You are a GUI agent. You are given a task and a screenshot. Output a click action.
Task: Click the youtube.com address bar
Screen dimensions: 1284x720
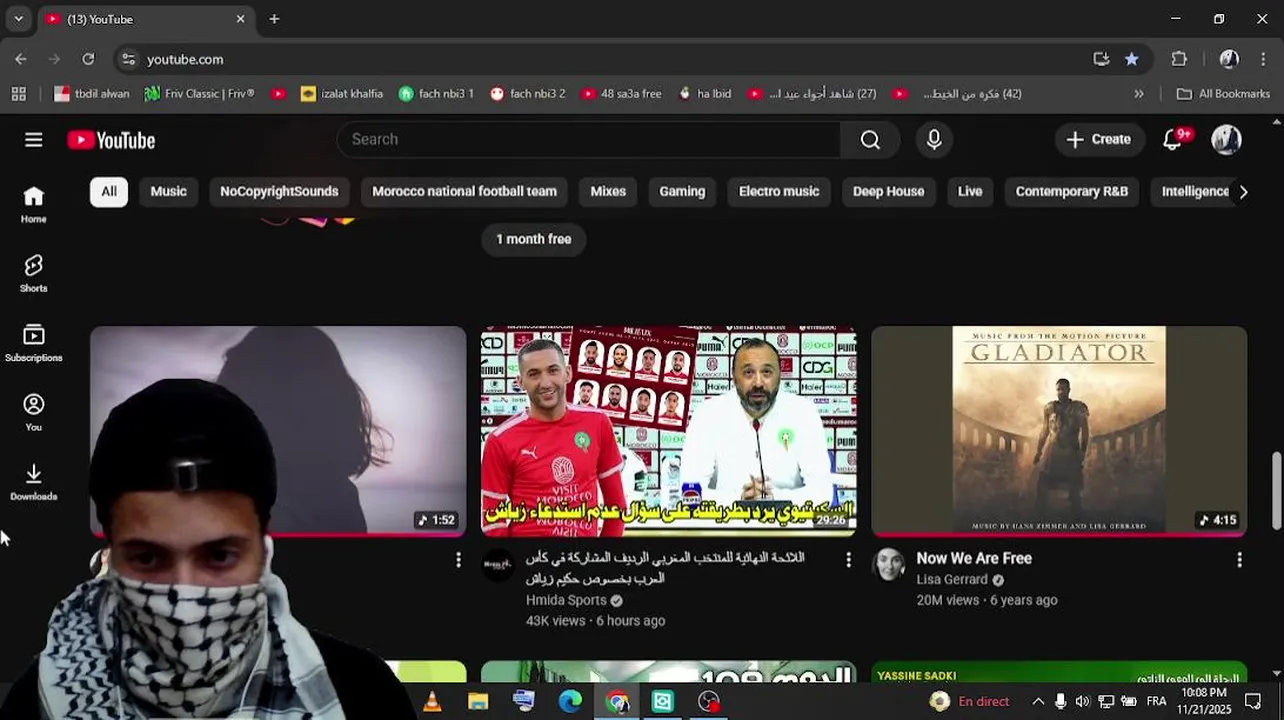point(600,59)
